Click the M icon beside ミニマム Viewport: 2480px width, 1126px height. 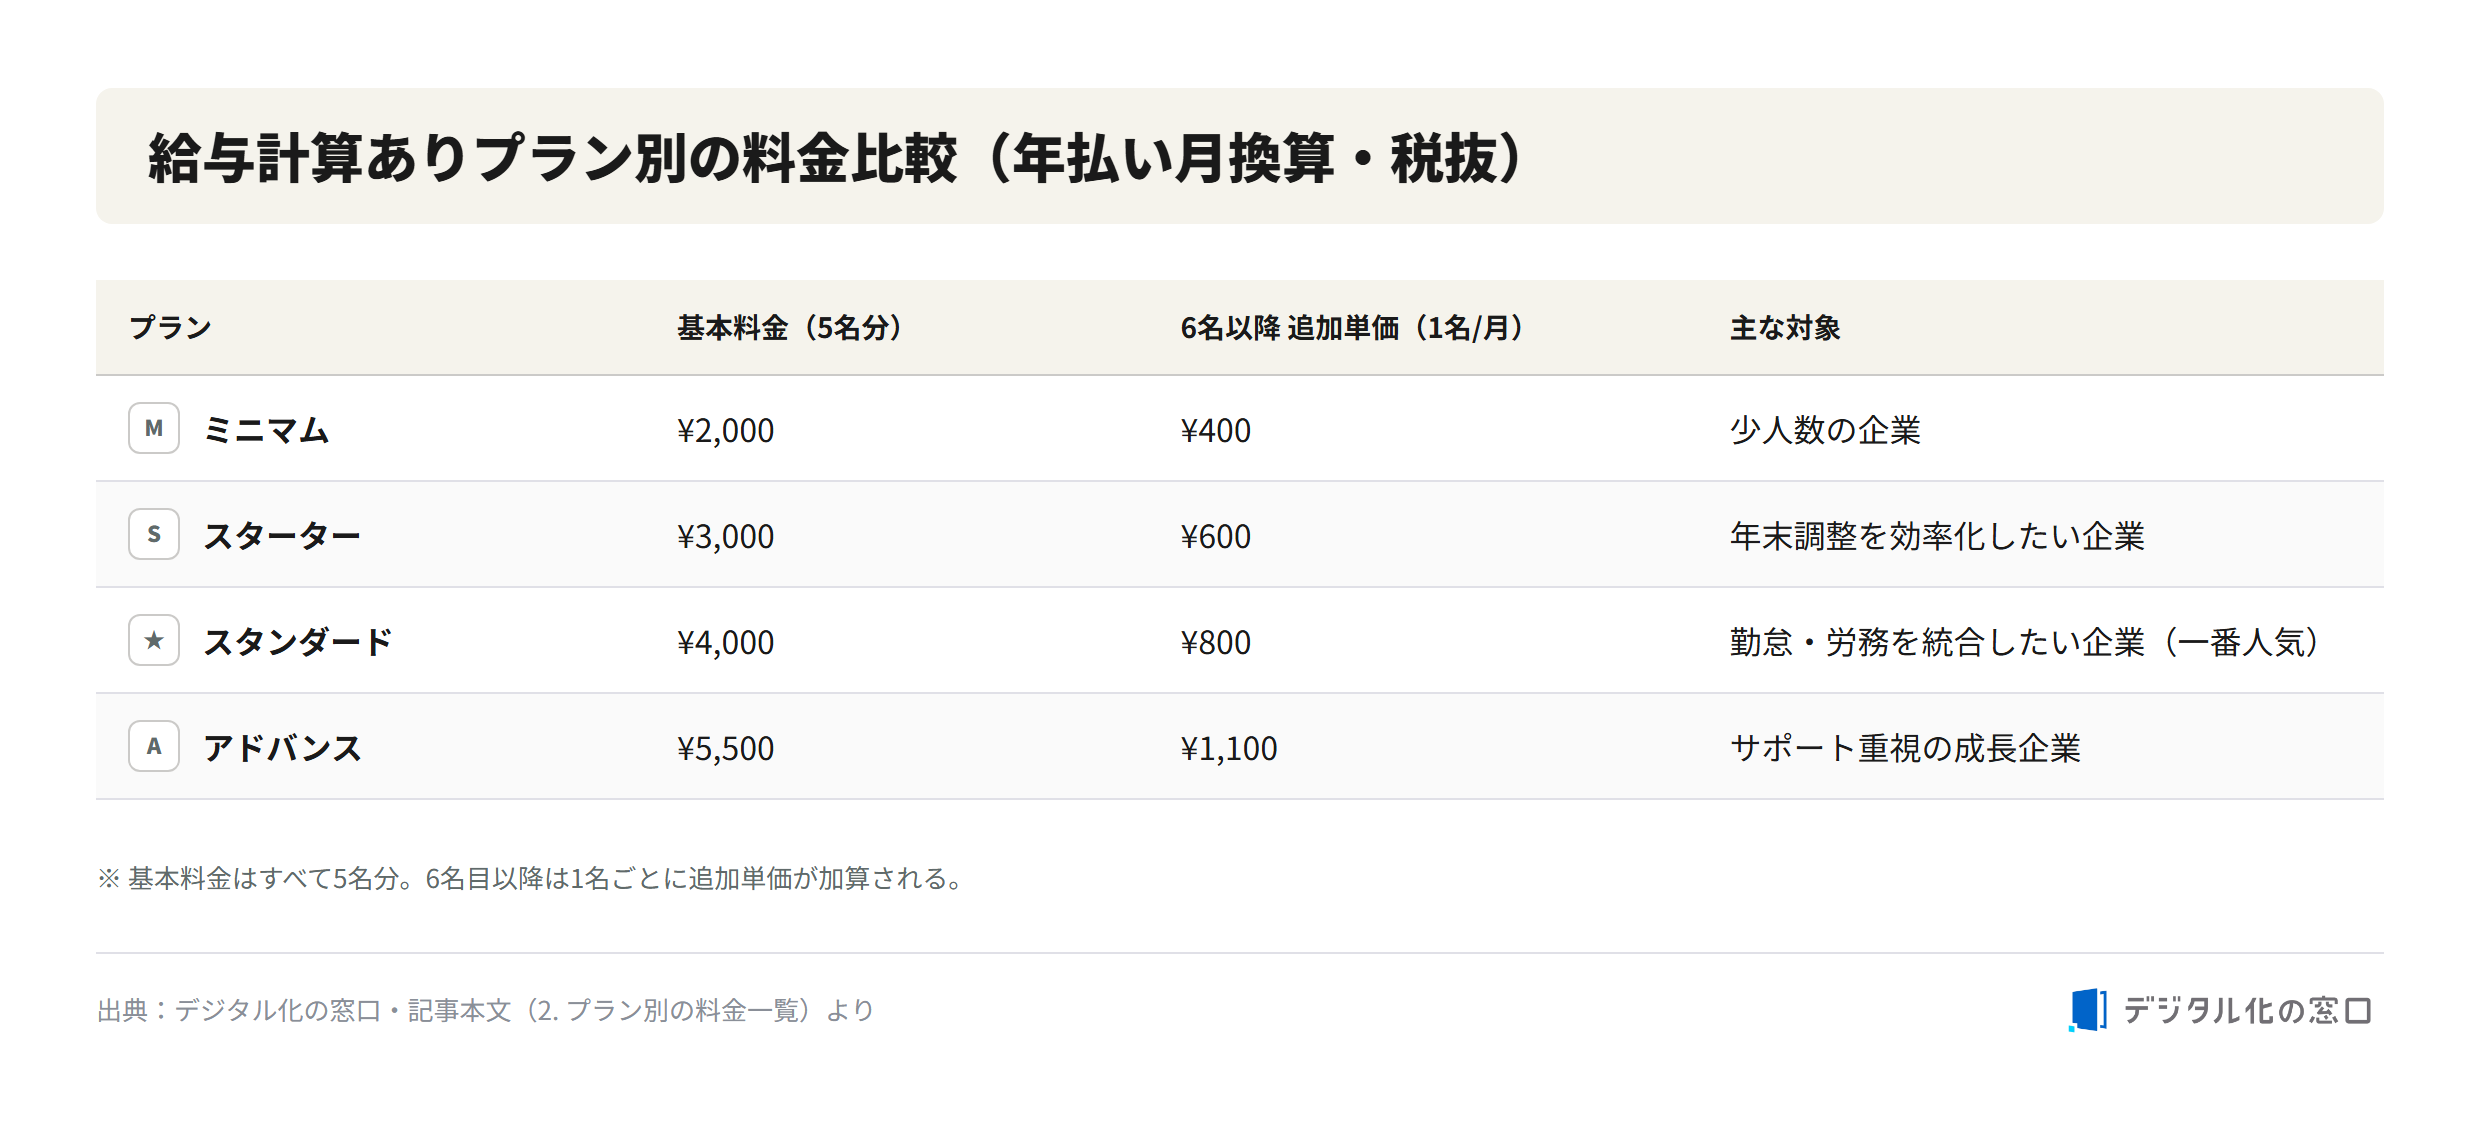[154, 428]
